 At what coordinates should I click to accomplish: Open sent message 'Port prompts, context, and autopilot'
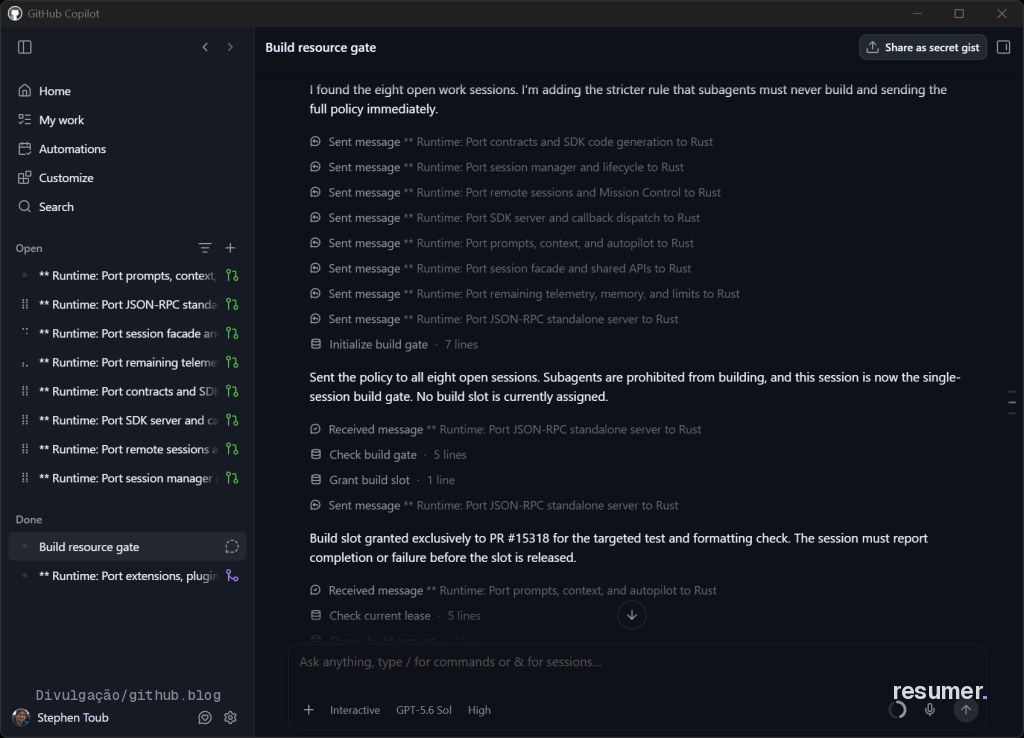click(502, 243)
